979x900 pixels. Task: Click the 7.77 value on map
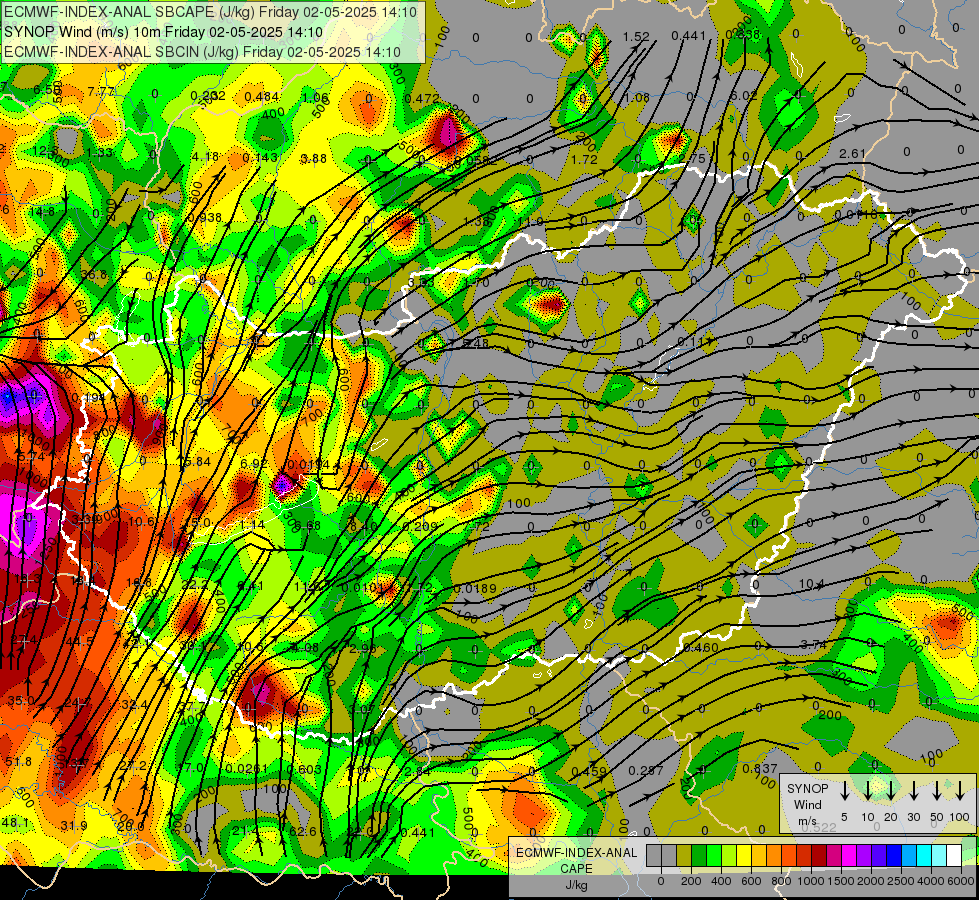[x=101, y=91]
